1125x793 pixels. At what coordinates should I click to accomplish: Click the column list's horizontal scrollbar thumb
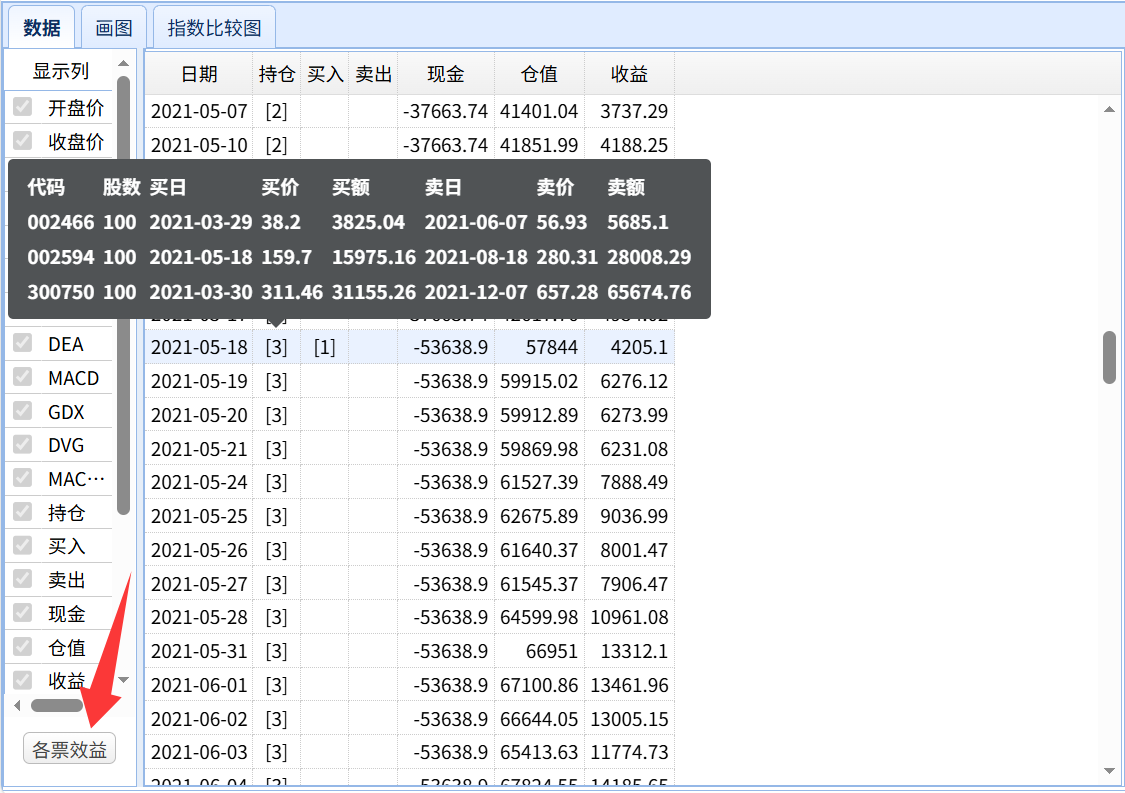tap(57, 705)
